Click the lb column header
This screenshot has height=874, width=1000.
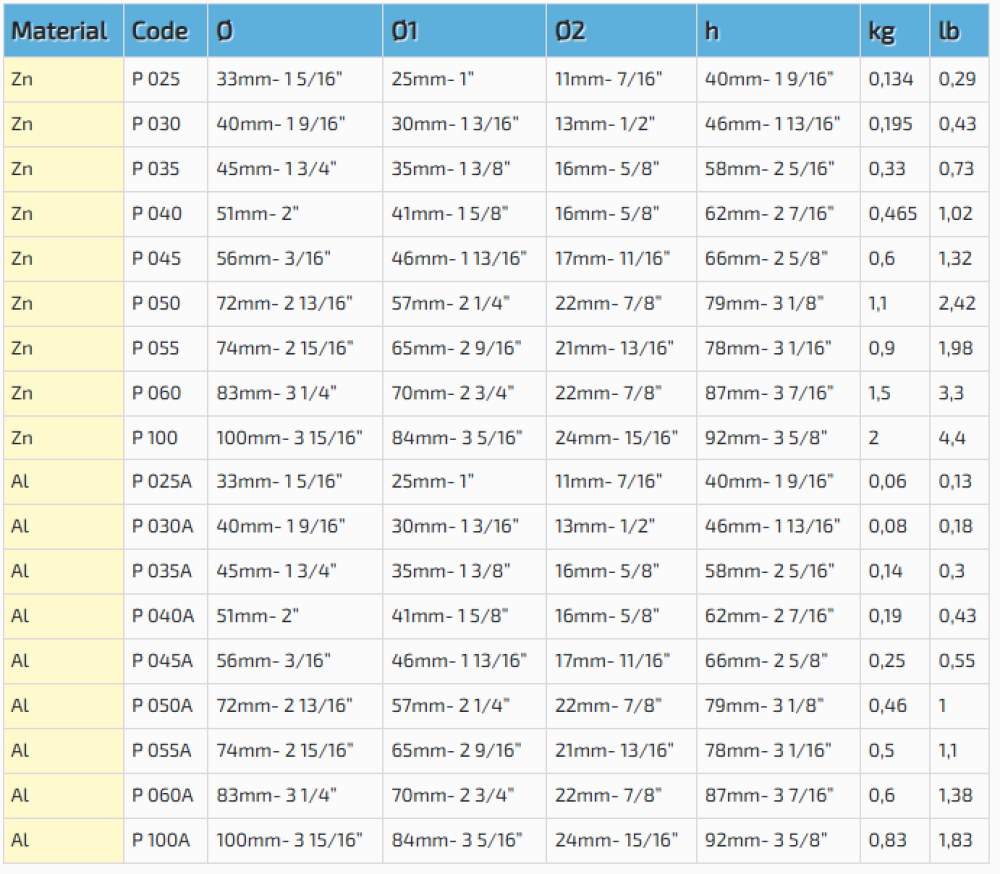click(x=949, y=31)
